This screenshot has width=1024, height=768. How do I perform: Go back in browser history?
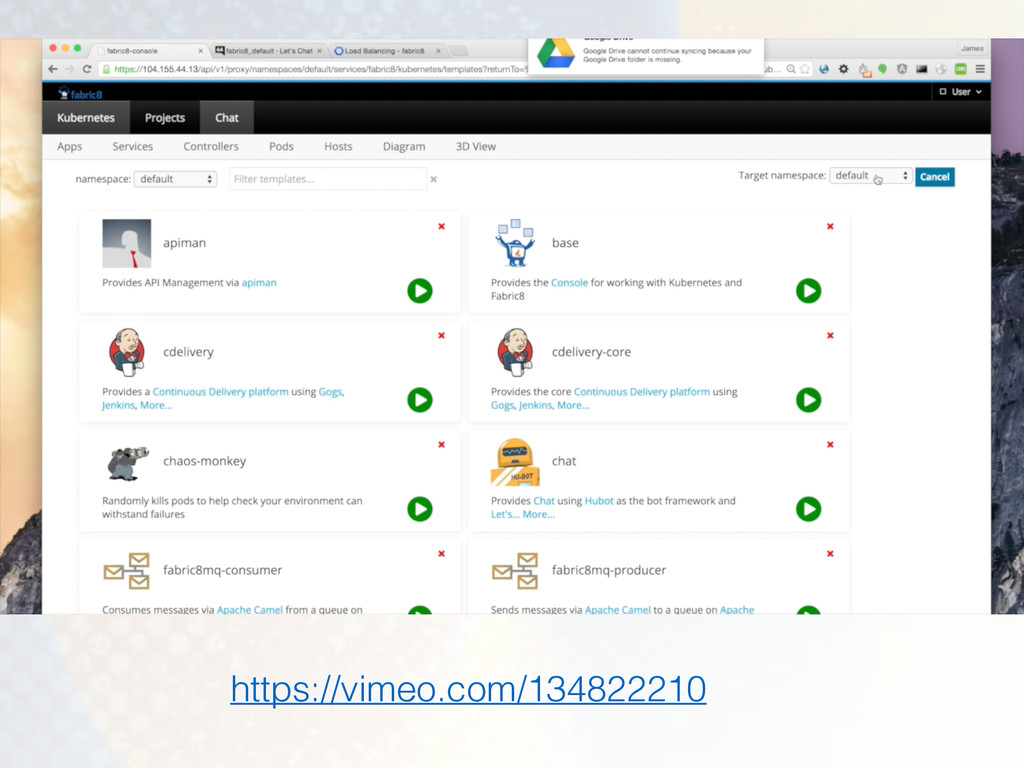pyautogui.click(x=53, y=69)
